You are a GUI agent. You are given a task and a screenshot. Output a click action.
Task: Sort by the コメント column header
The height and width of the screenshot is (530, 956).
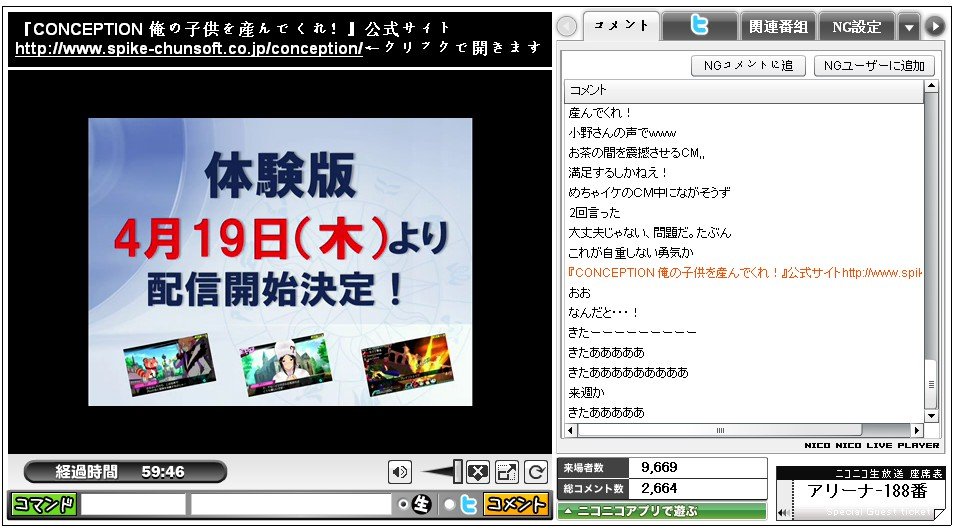[744, 90]
